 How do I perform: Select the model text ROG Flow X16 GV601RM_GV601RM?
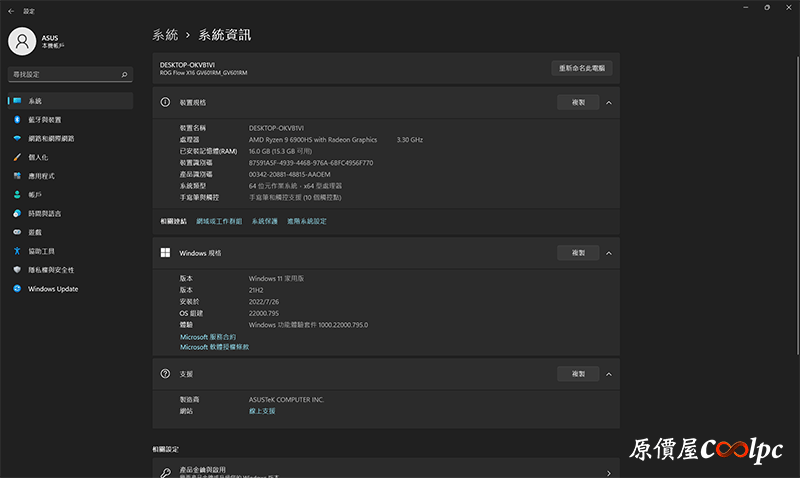point(204,73)
